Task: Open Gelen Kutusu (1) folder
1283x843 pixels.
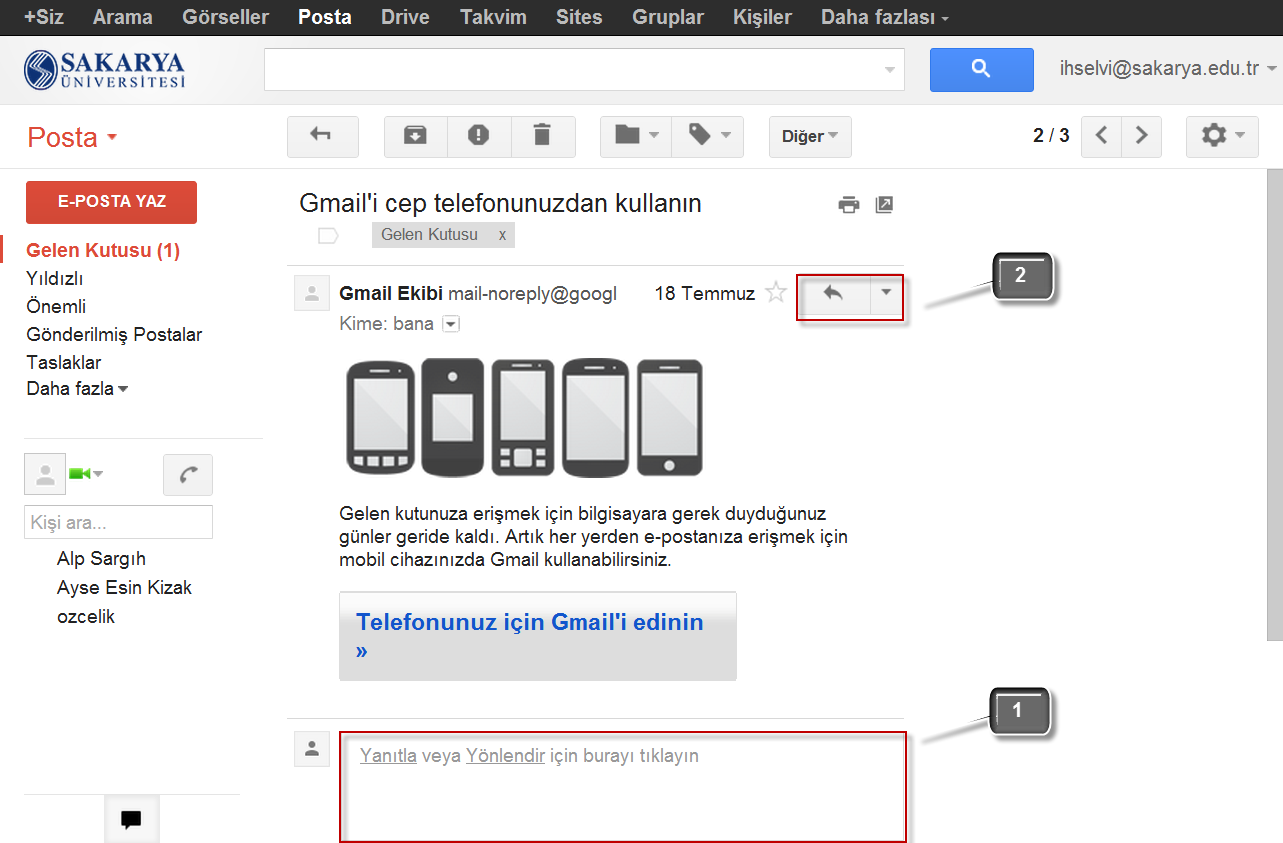Action: click(103, 250)
